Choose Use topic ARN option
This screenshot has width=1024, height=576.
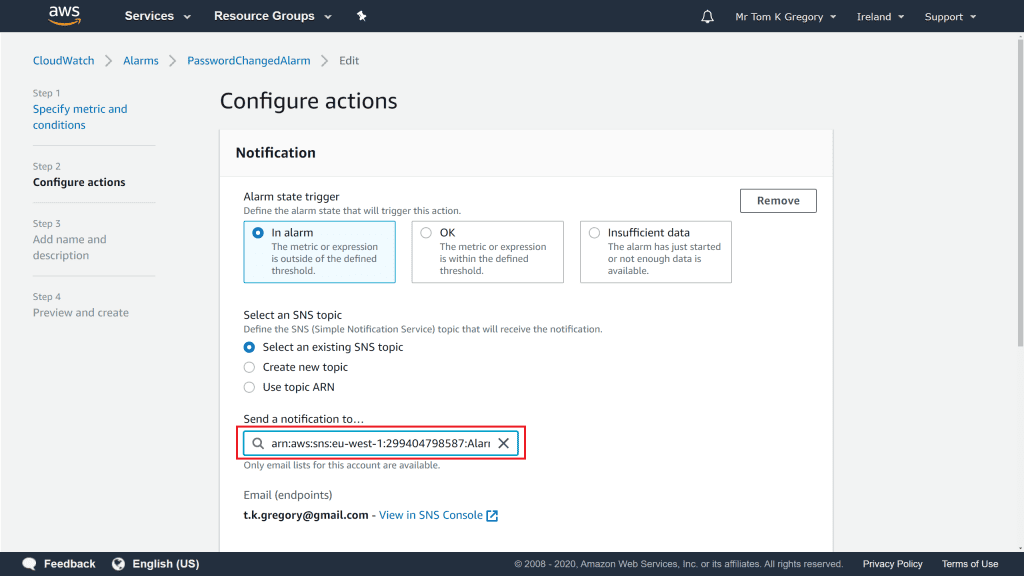(250, 387)
